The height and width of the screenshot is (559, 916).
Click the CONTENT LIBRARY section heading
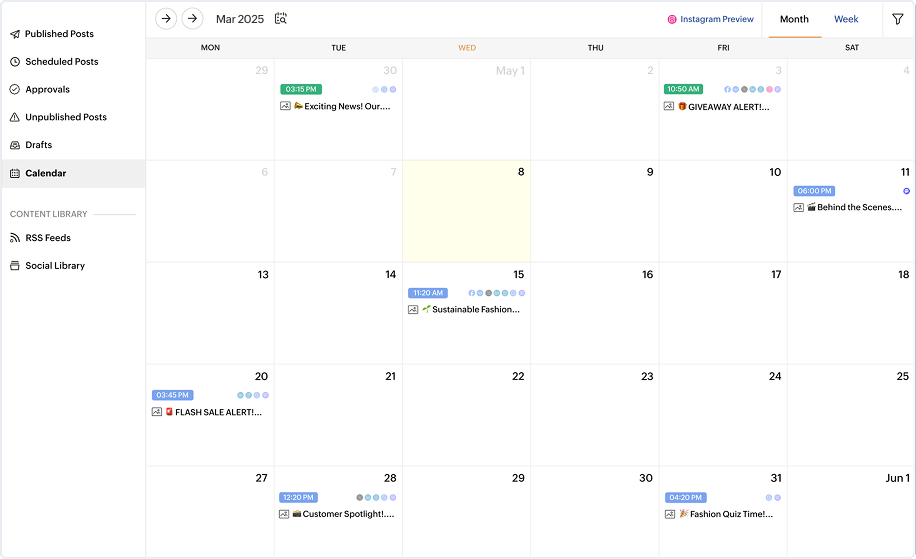pyautogui.click(x=48, y=214)
